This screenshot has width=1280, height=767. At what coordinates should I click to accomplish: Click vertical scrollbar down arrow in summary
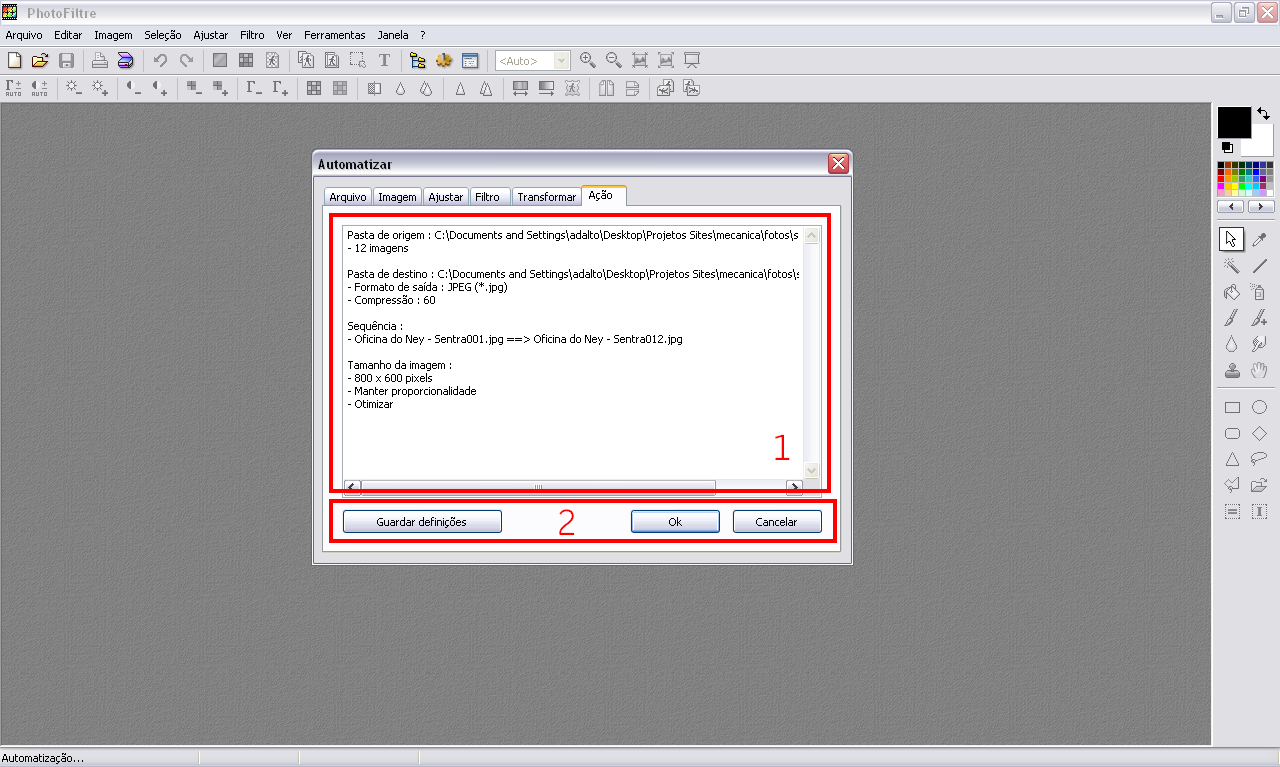click(x=811, y=470)
